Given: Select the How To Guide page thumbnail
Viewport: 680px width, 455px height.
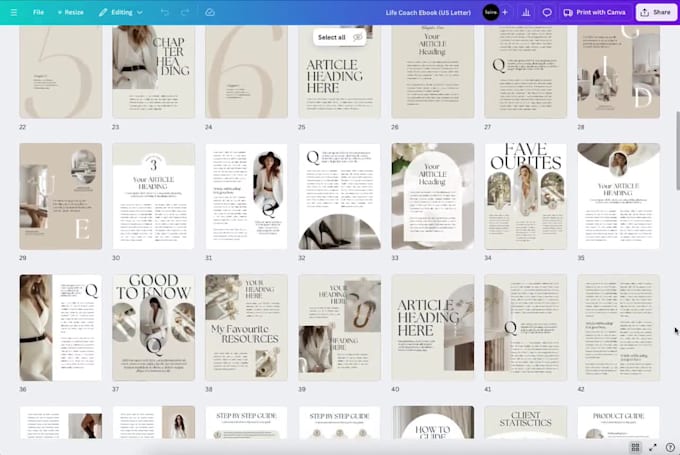Looking at the screenshot, I should coord(433,422).
